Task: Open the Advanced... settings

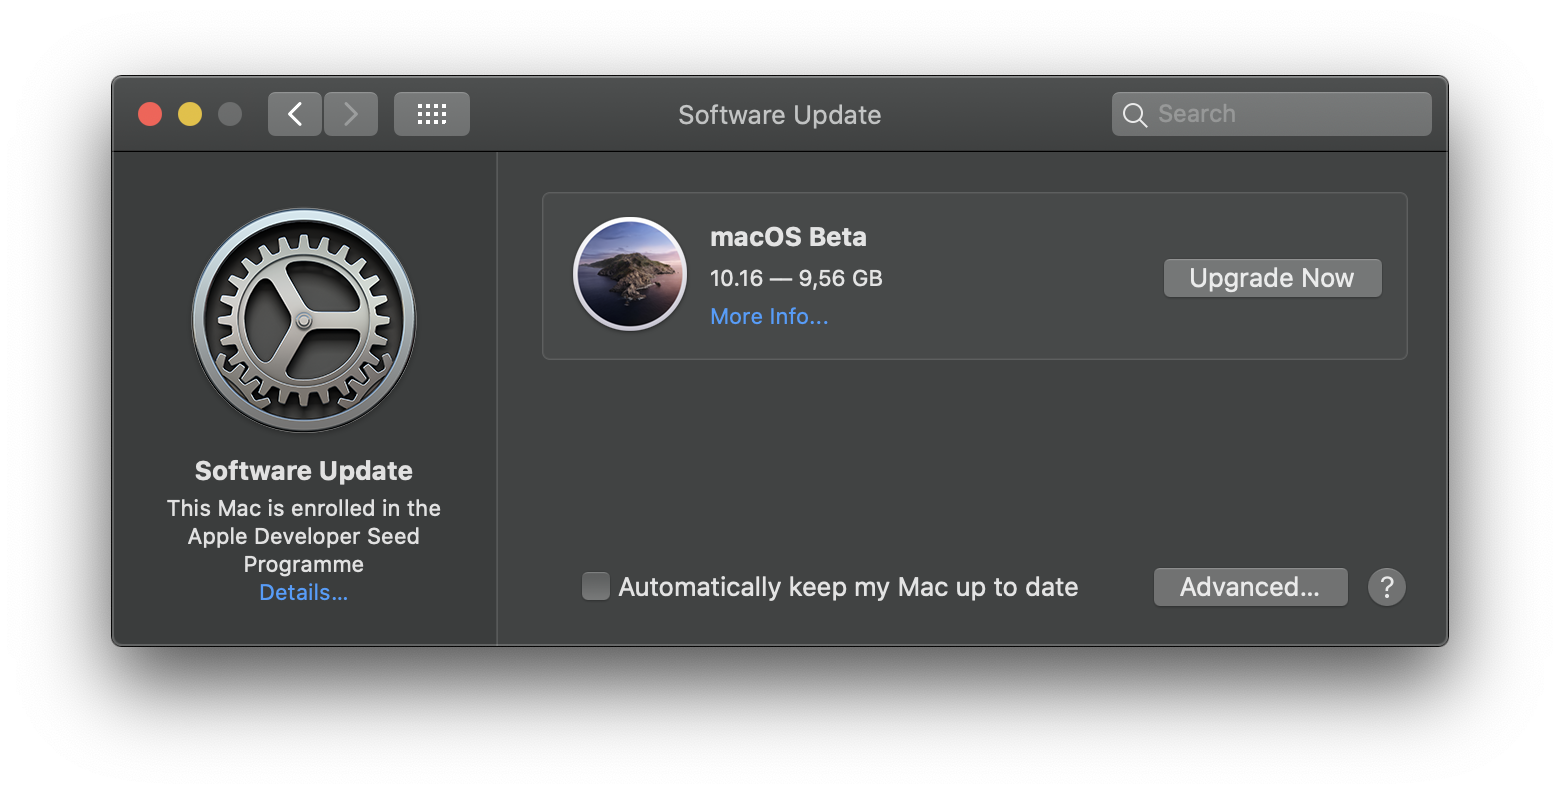Action: (x=1250, y=587)
